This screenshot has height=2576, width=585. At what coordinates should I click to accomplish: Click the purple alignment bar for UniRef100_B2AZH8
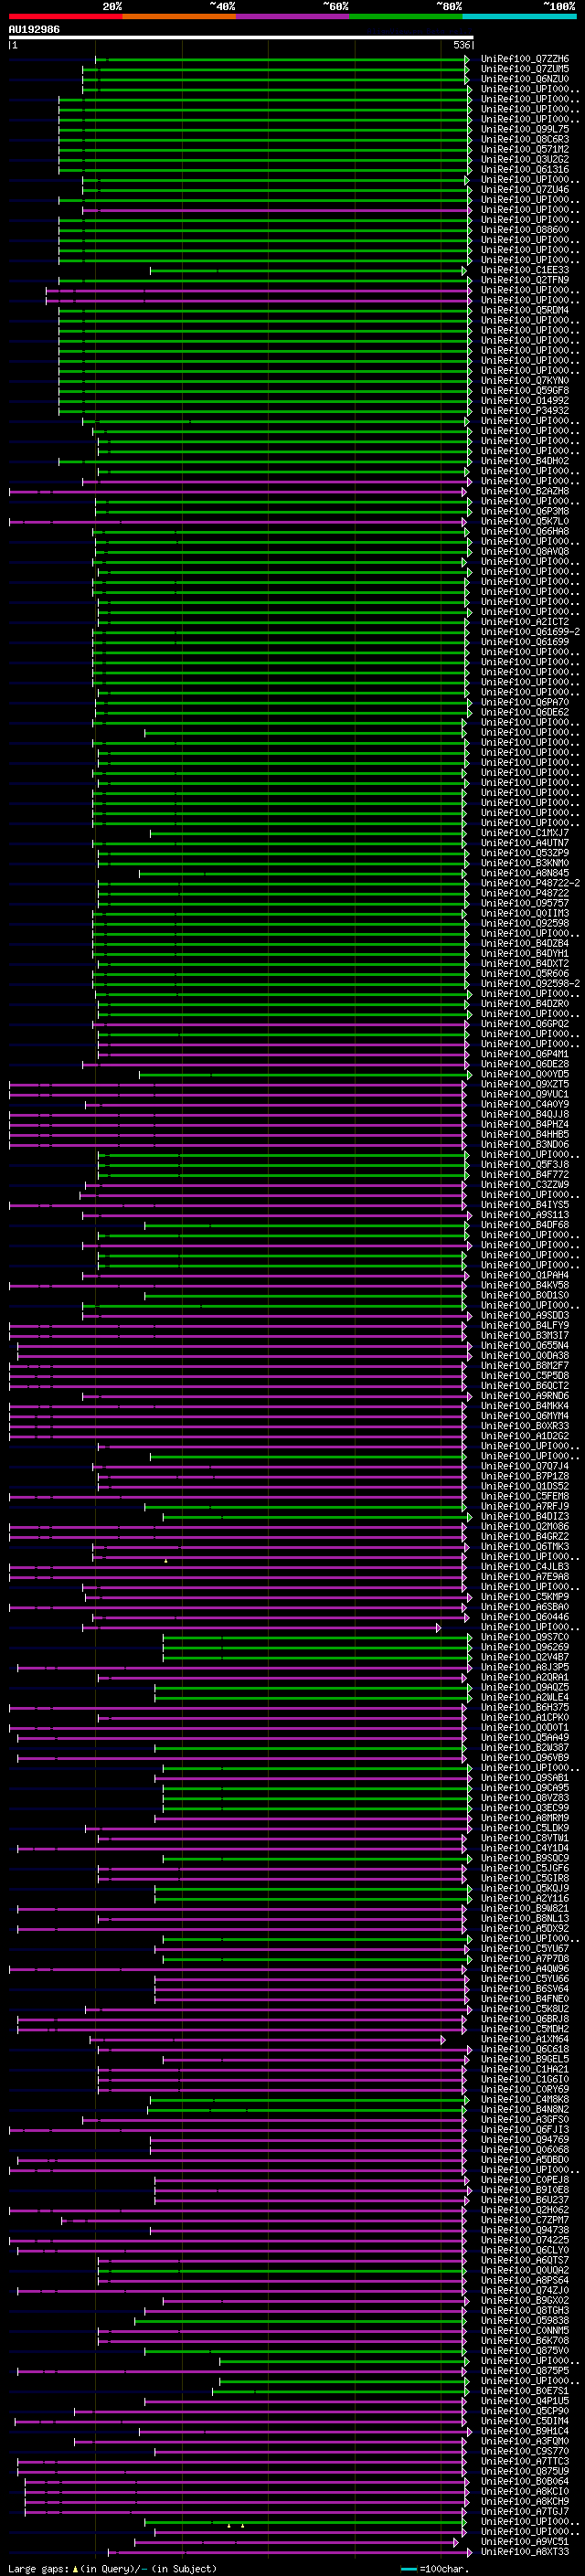pos(238,491)
